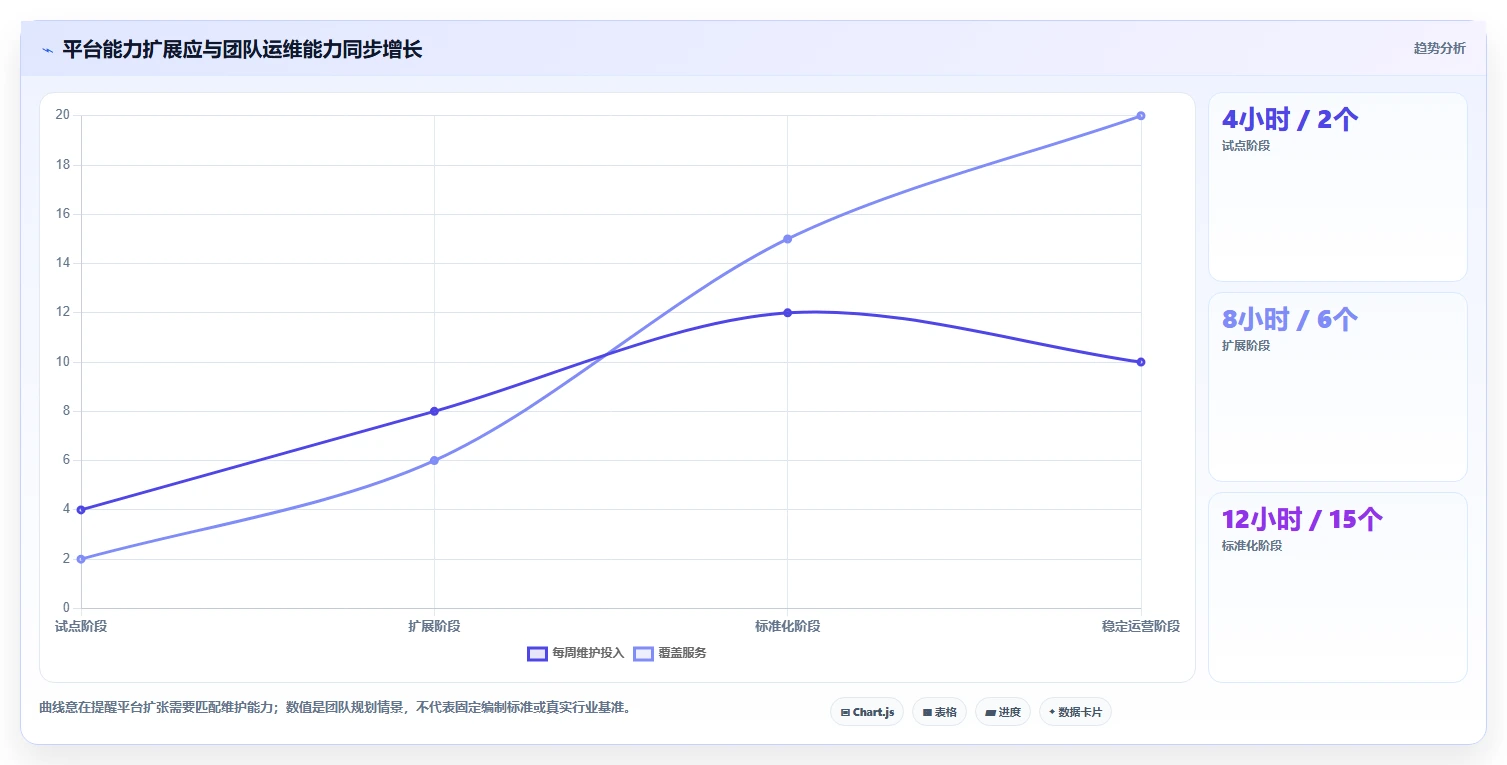Click the 稳定运营阶段 x-axis label
Image resolution: width=1507 pixels, height=765 pixels.
coord(1141,626)
